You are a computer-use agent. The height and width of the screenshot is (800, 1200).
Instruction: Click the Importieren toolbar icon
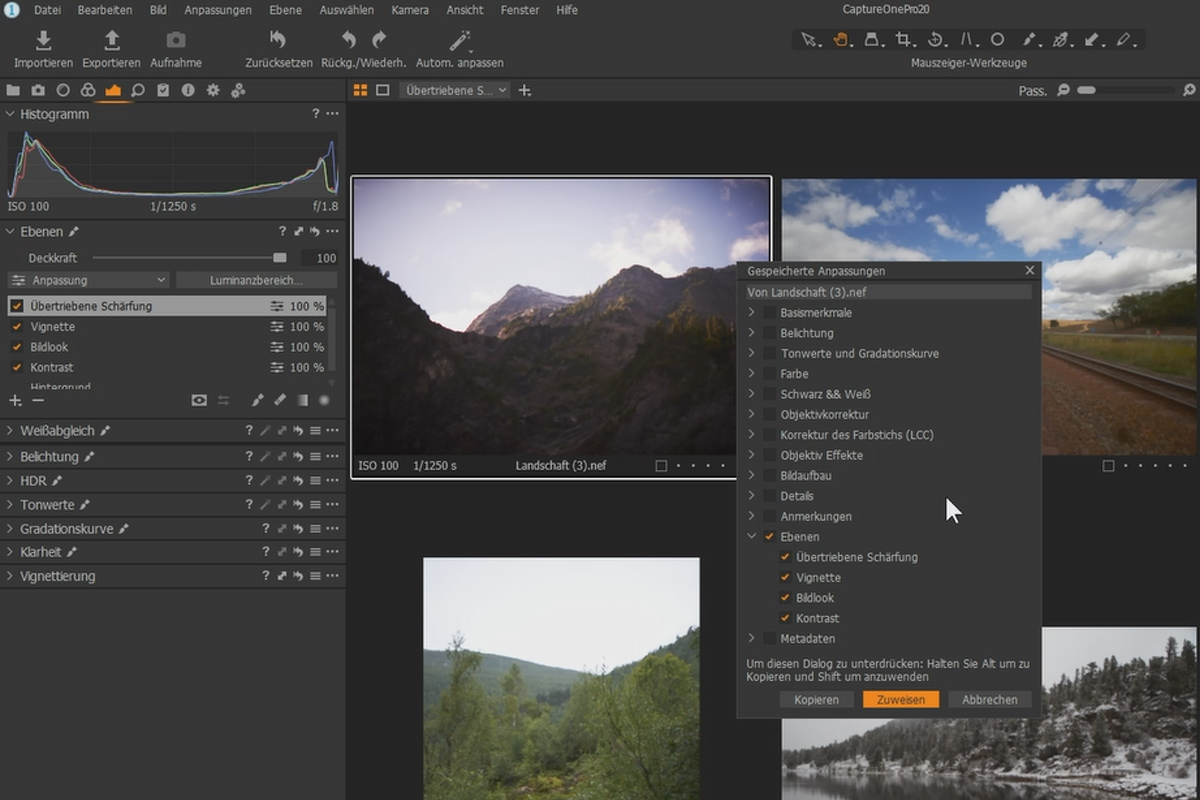[43, 40]
